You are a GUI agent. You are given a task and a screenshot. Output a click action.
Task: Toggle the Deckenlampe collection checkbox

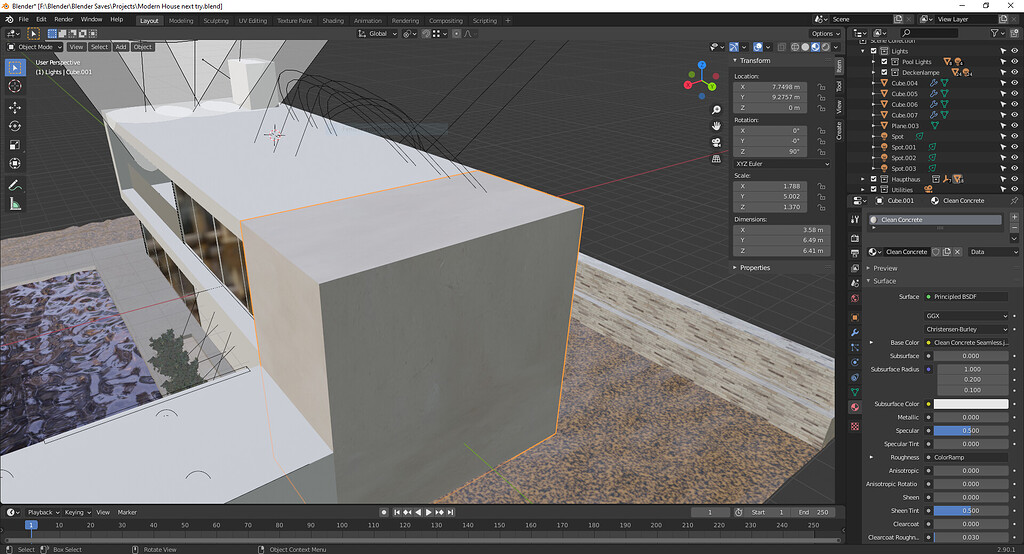pyautogui.click(x=884, y=73)
